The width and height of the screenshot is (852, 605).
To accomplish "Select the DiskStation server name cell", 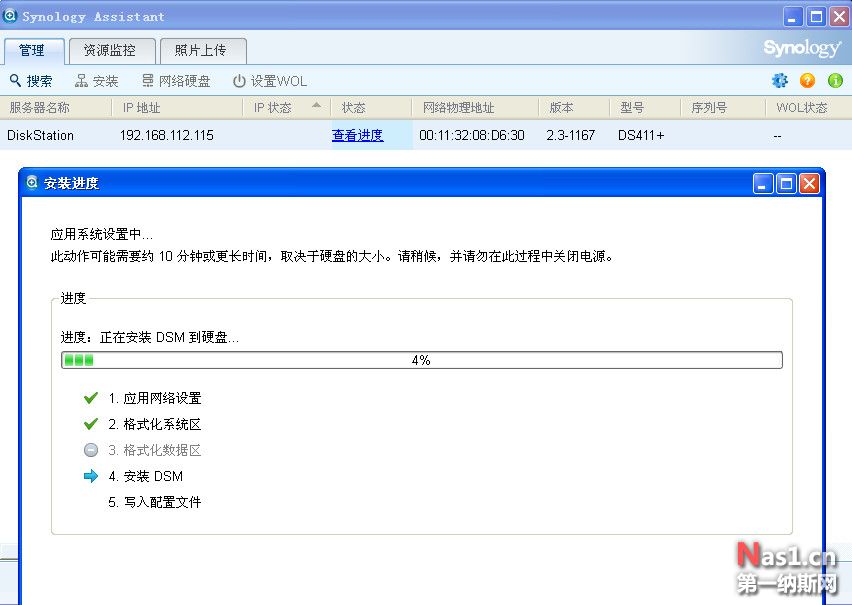I will pyautogui.click(x=40, y=135).
